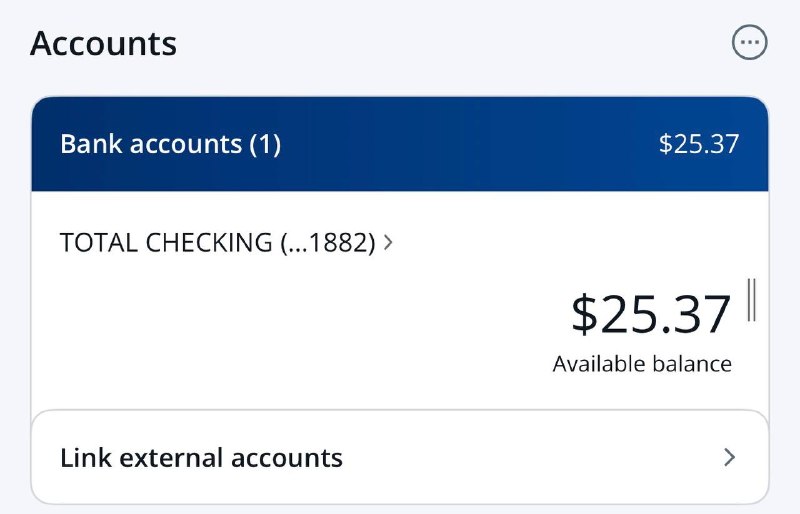Select the Link external accounts row
This screenshot has height=514, width=800.
pos(400,458)
